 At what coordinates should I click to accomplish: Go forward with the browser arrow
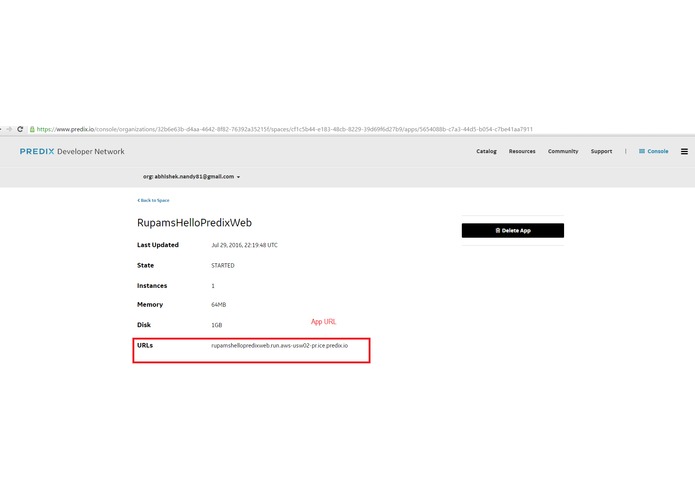tap(9, 129)
